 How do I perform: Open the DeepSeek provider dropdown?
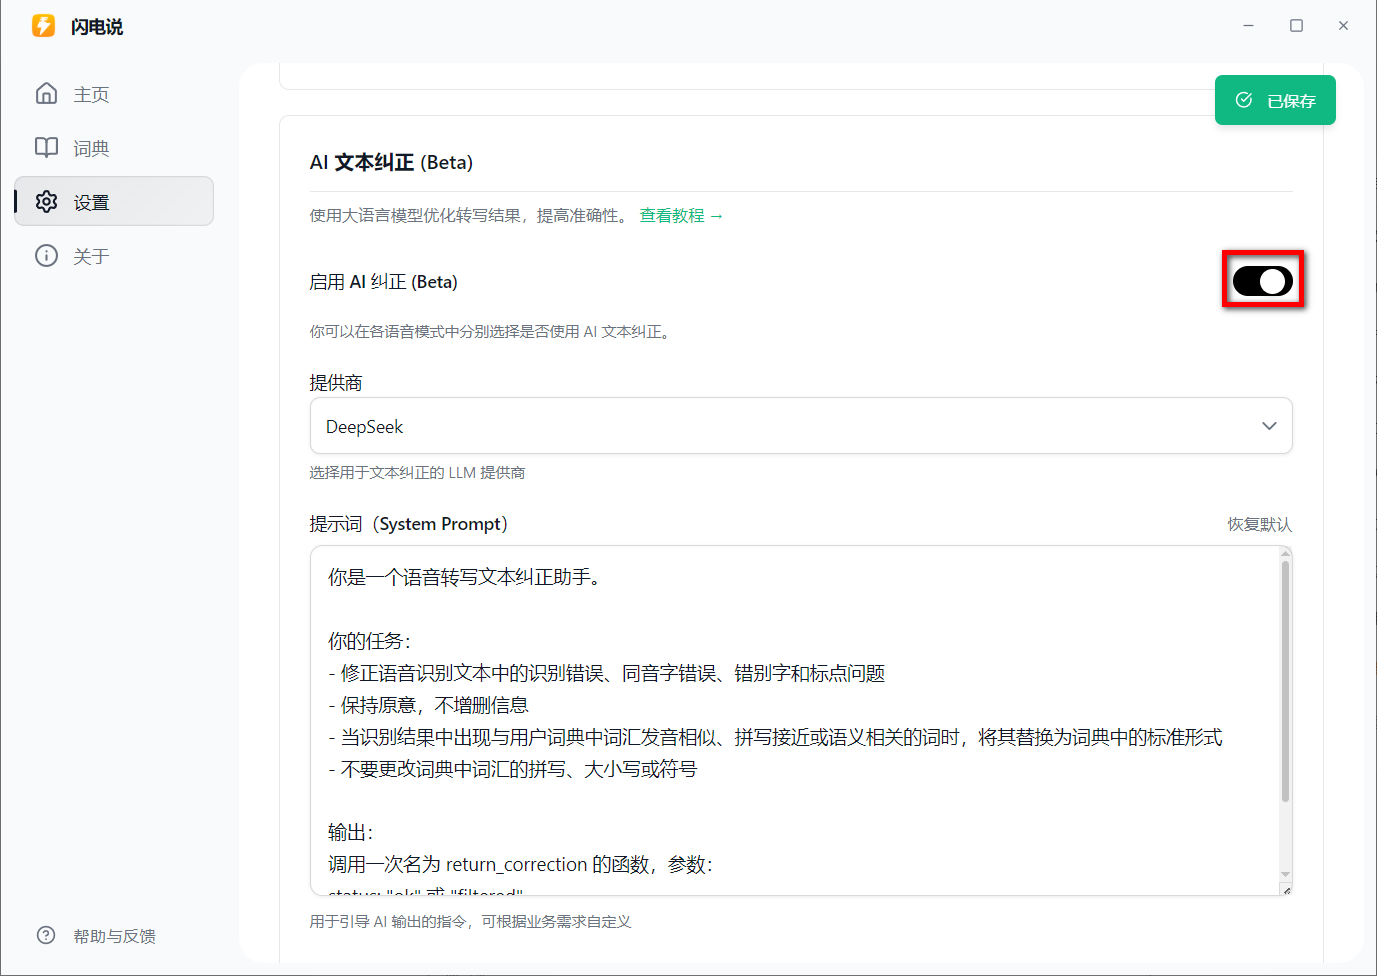coord(800,425)
